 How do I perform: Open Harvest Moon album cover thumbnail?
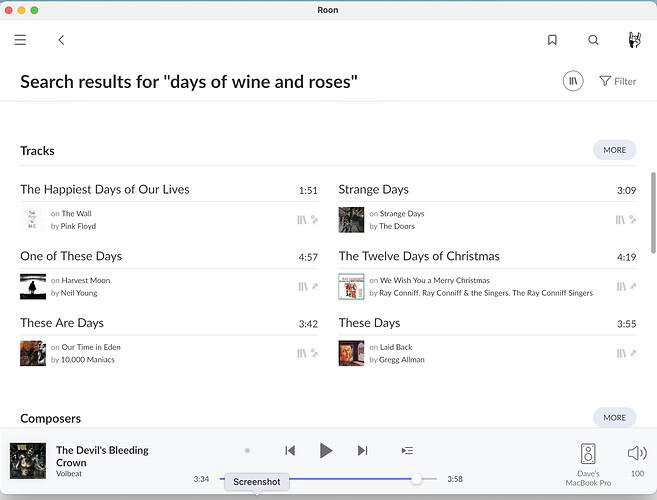pyautogui.click(x=33, y=287)
